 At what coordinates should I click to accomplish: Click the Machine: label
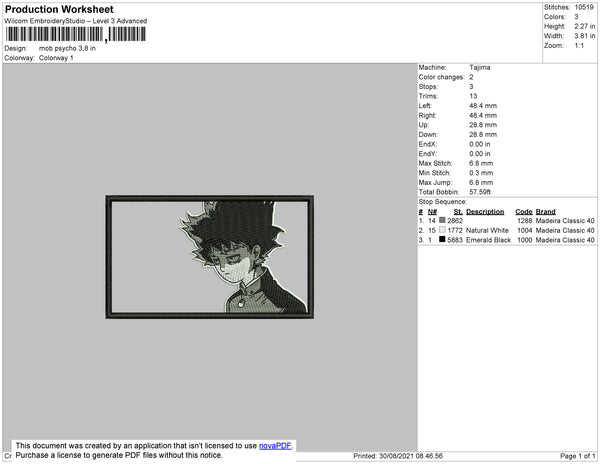[x=432, y=67]
